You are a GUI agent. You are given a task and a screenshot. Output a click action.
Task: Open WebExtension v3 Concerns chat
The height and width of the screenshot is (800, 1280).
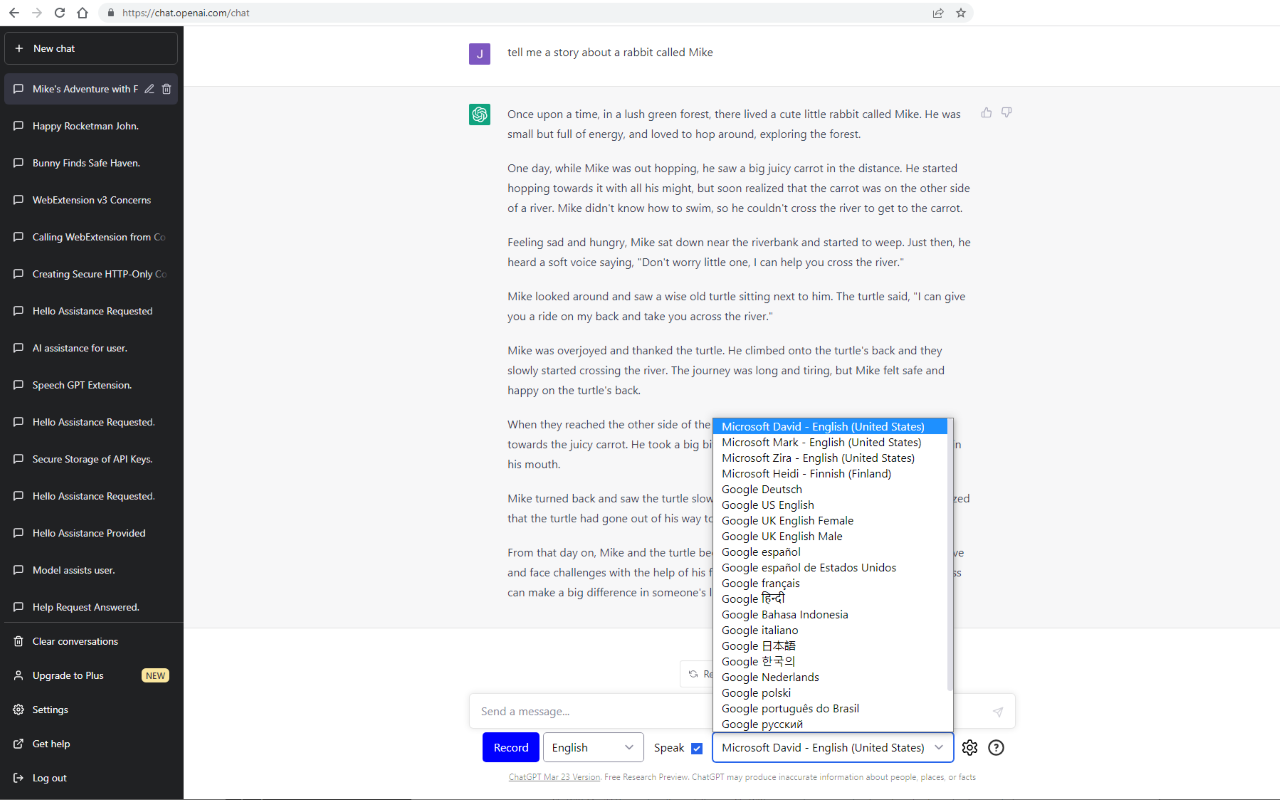pyautogui.click(x=91, y=200)
